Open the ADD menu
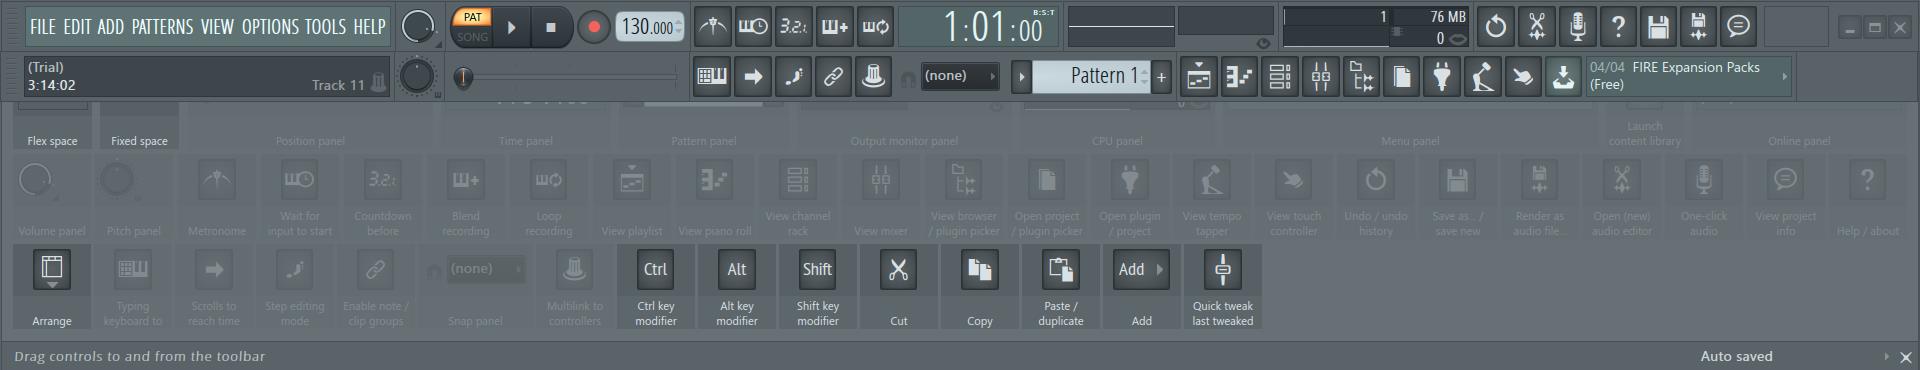The height and width of the screenshot is (370, 1920). [111, 27]
